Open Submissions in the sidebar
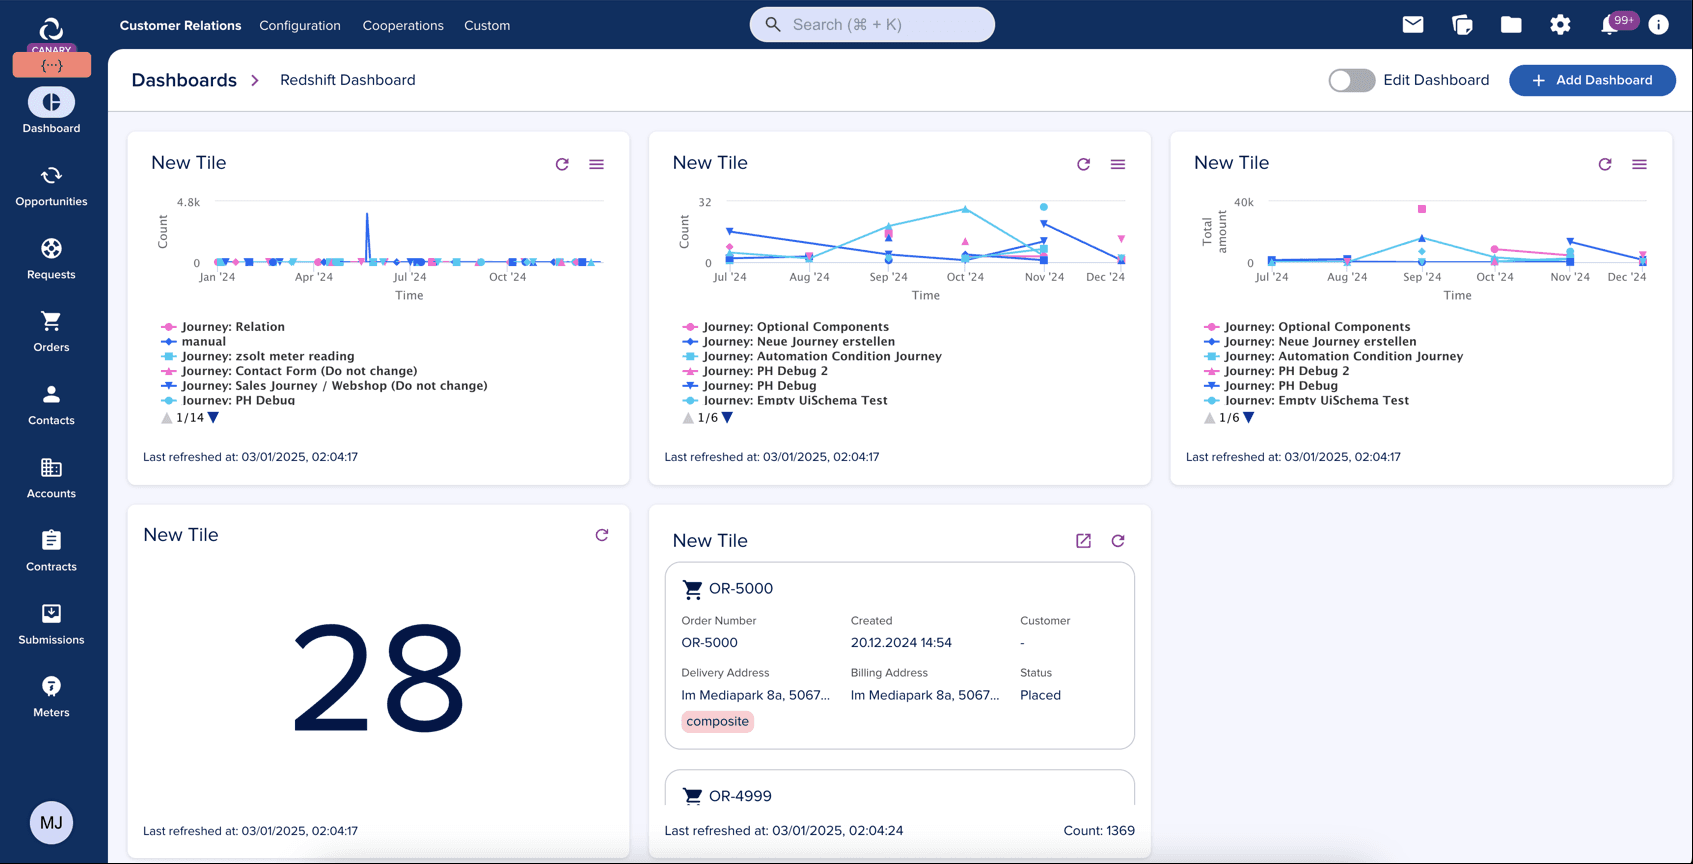The height and width of the screenshot is (864, 1693). (51, 624)
